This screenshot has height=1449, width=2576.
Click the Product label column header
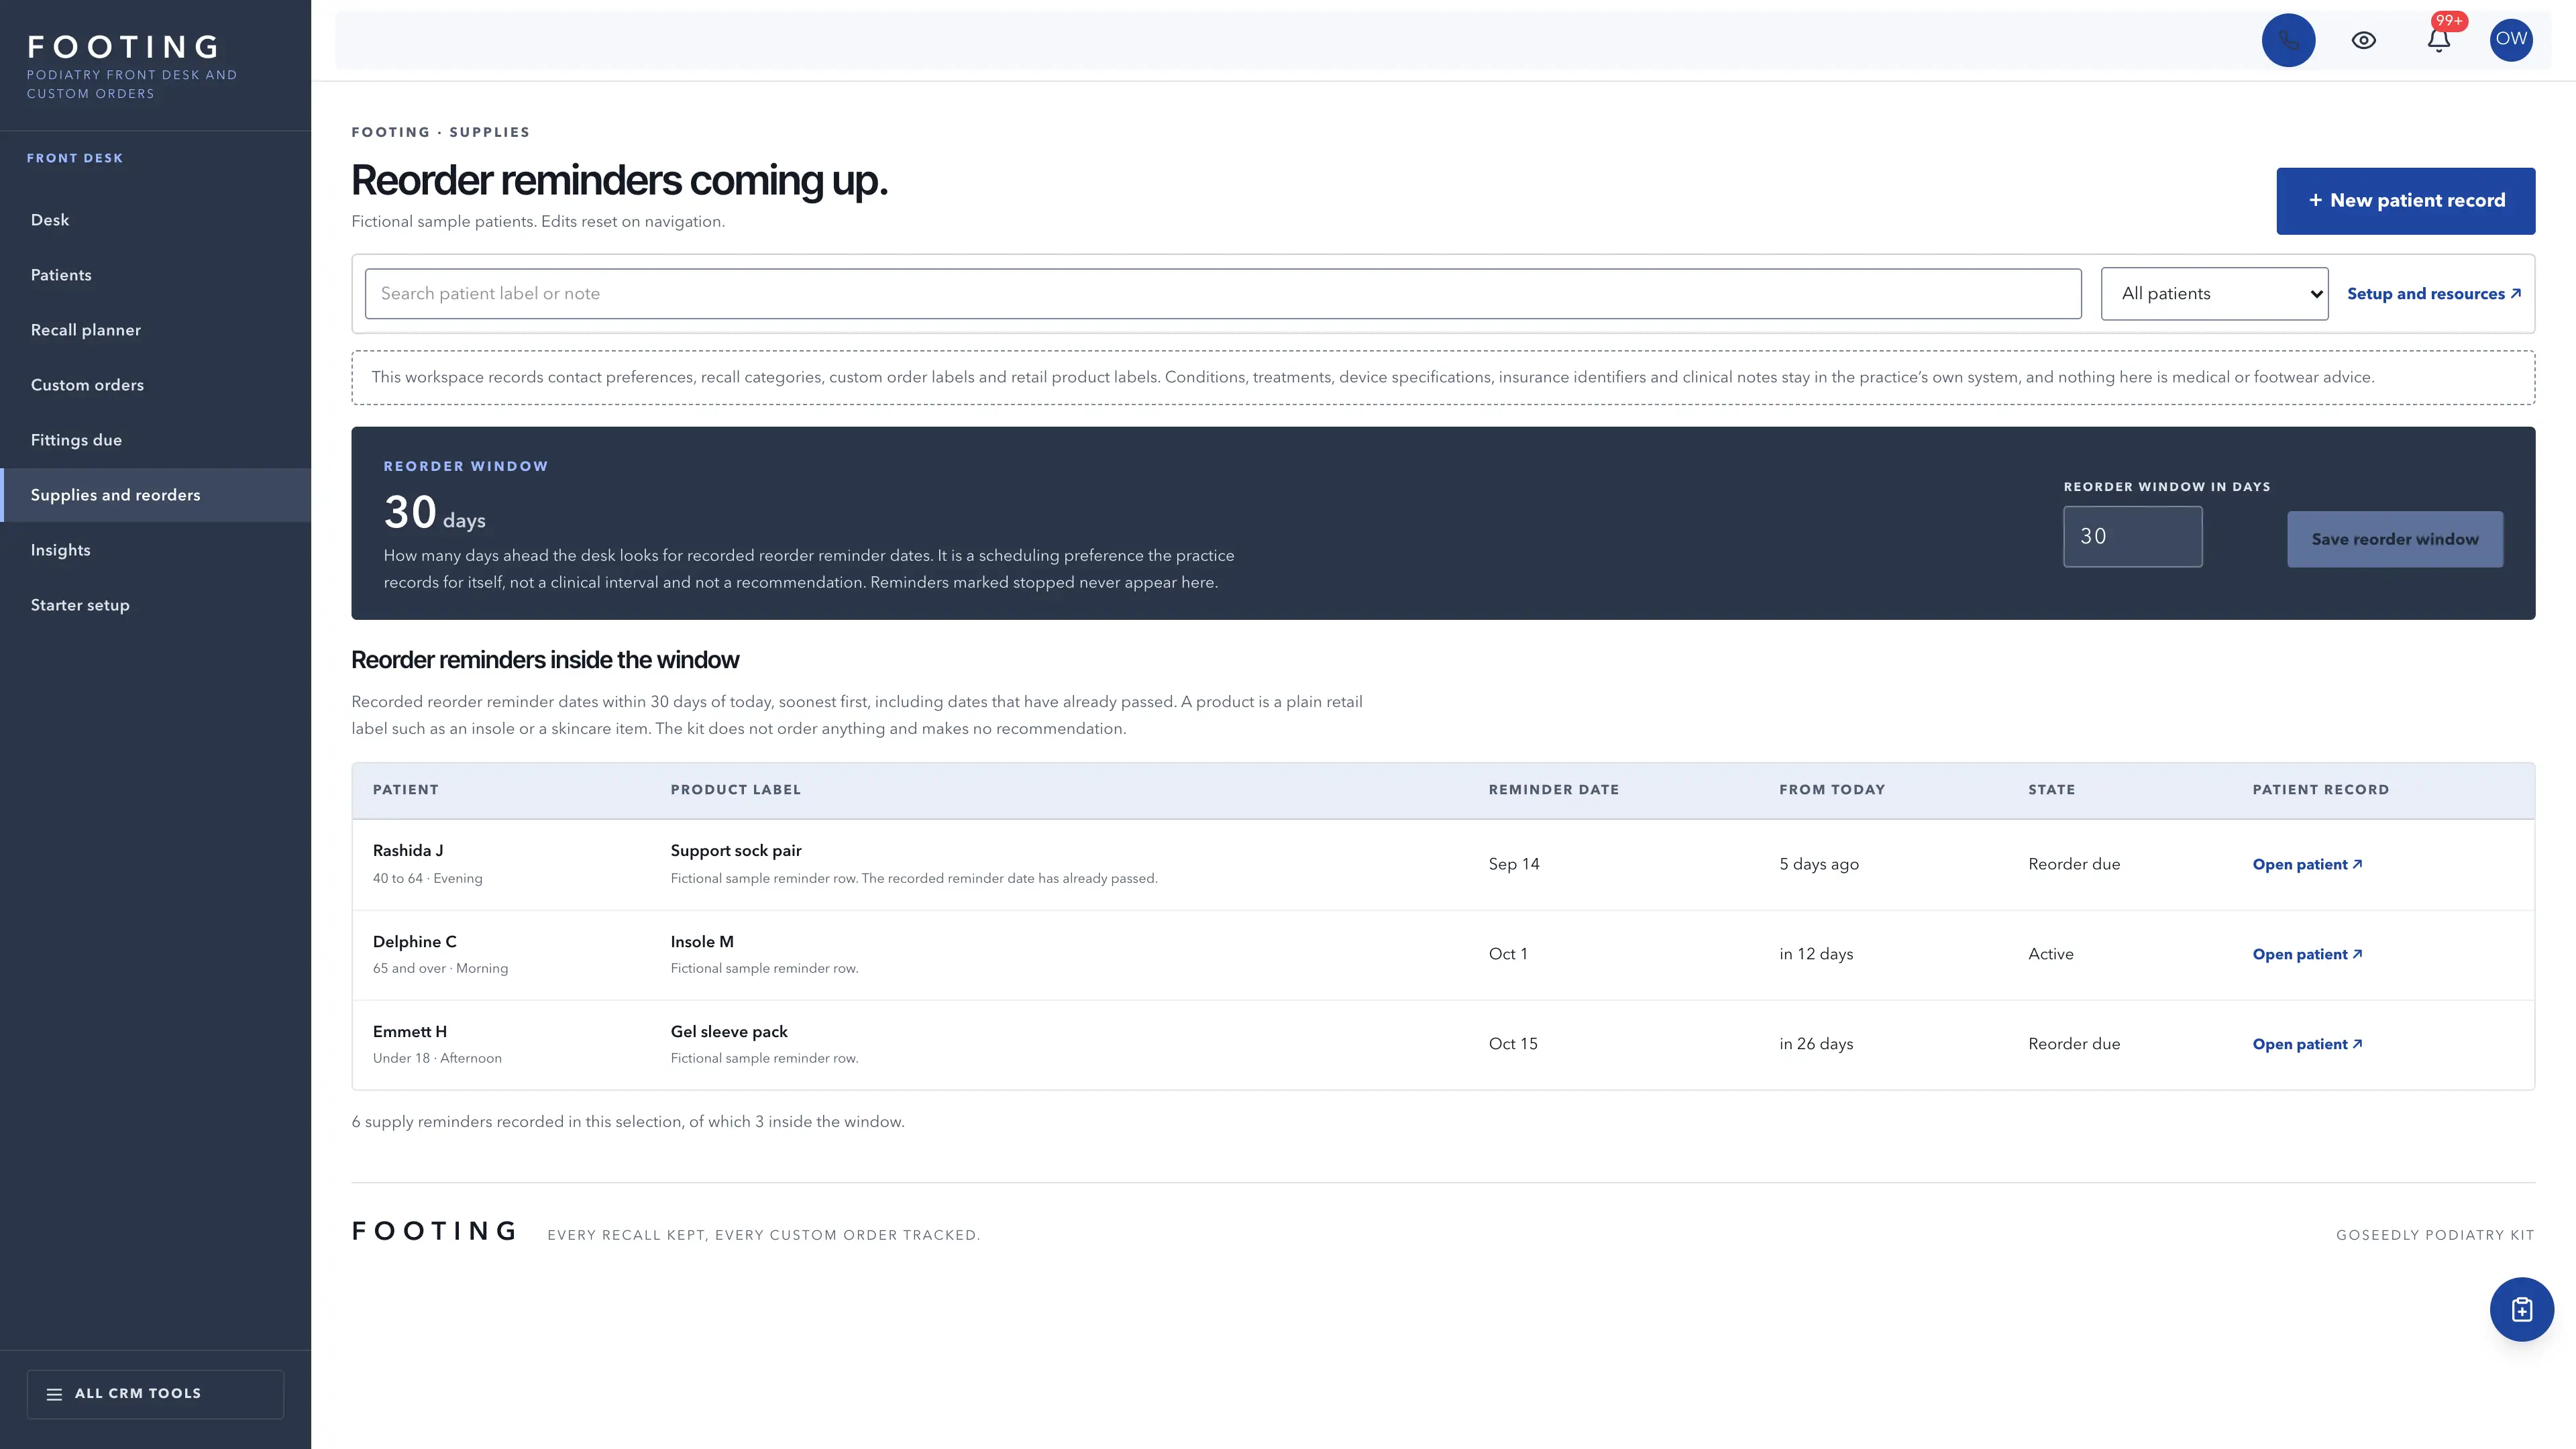pyautogui.click(x=735, y=790)
